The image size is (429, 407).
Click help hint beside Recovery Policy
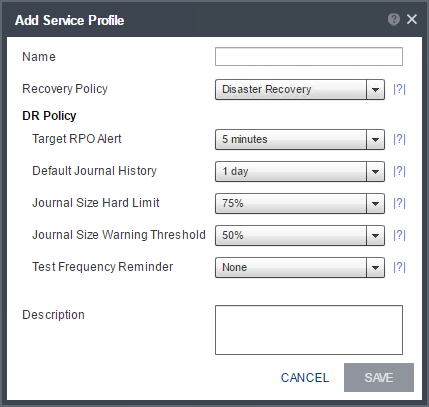tap(399, 89)
